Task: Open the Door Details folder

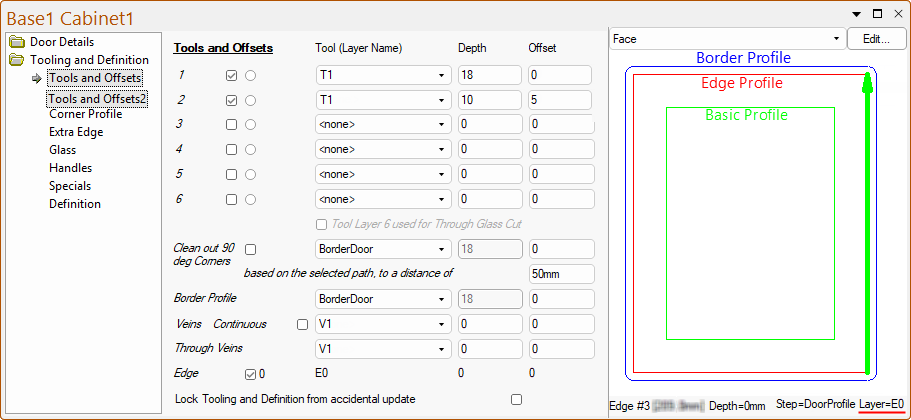Action: pyautogui.click(x=62, y=42)
